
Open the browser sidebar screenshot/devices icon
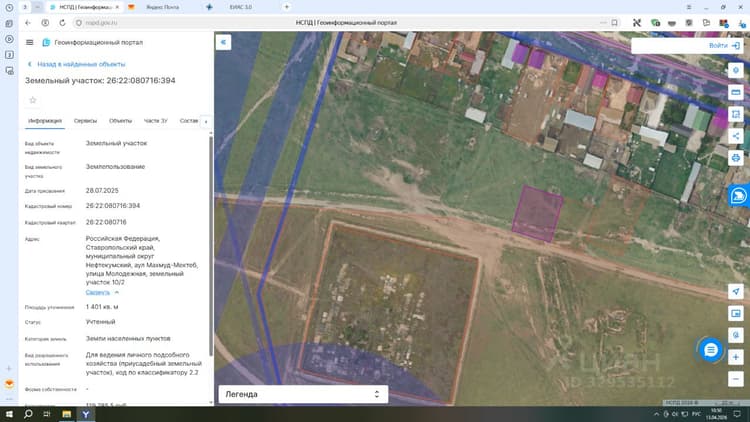9,71
